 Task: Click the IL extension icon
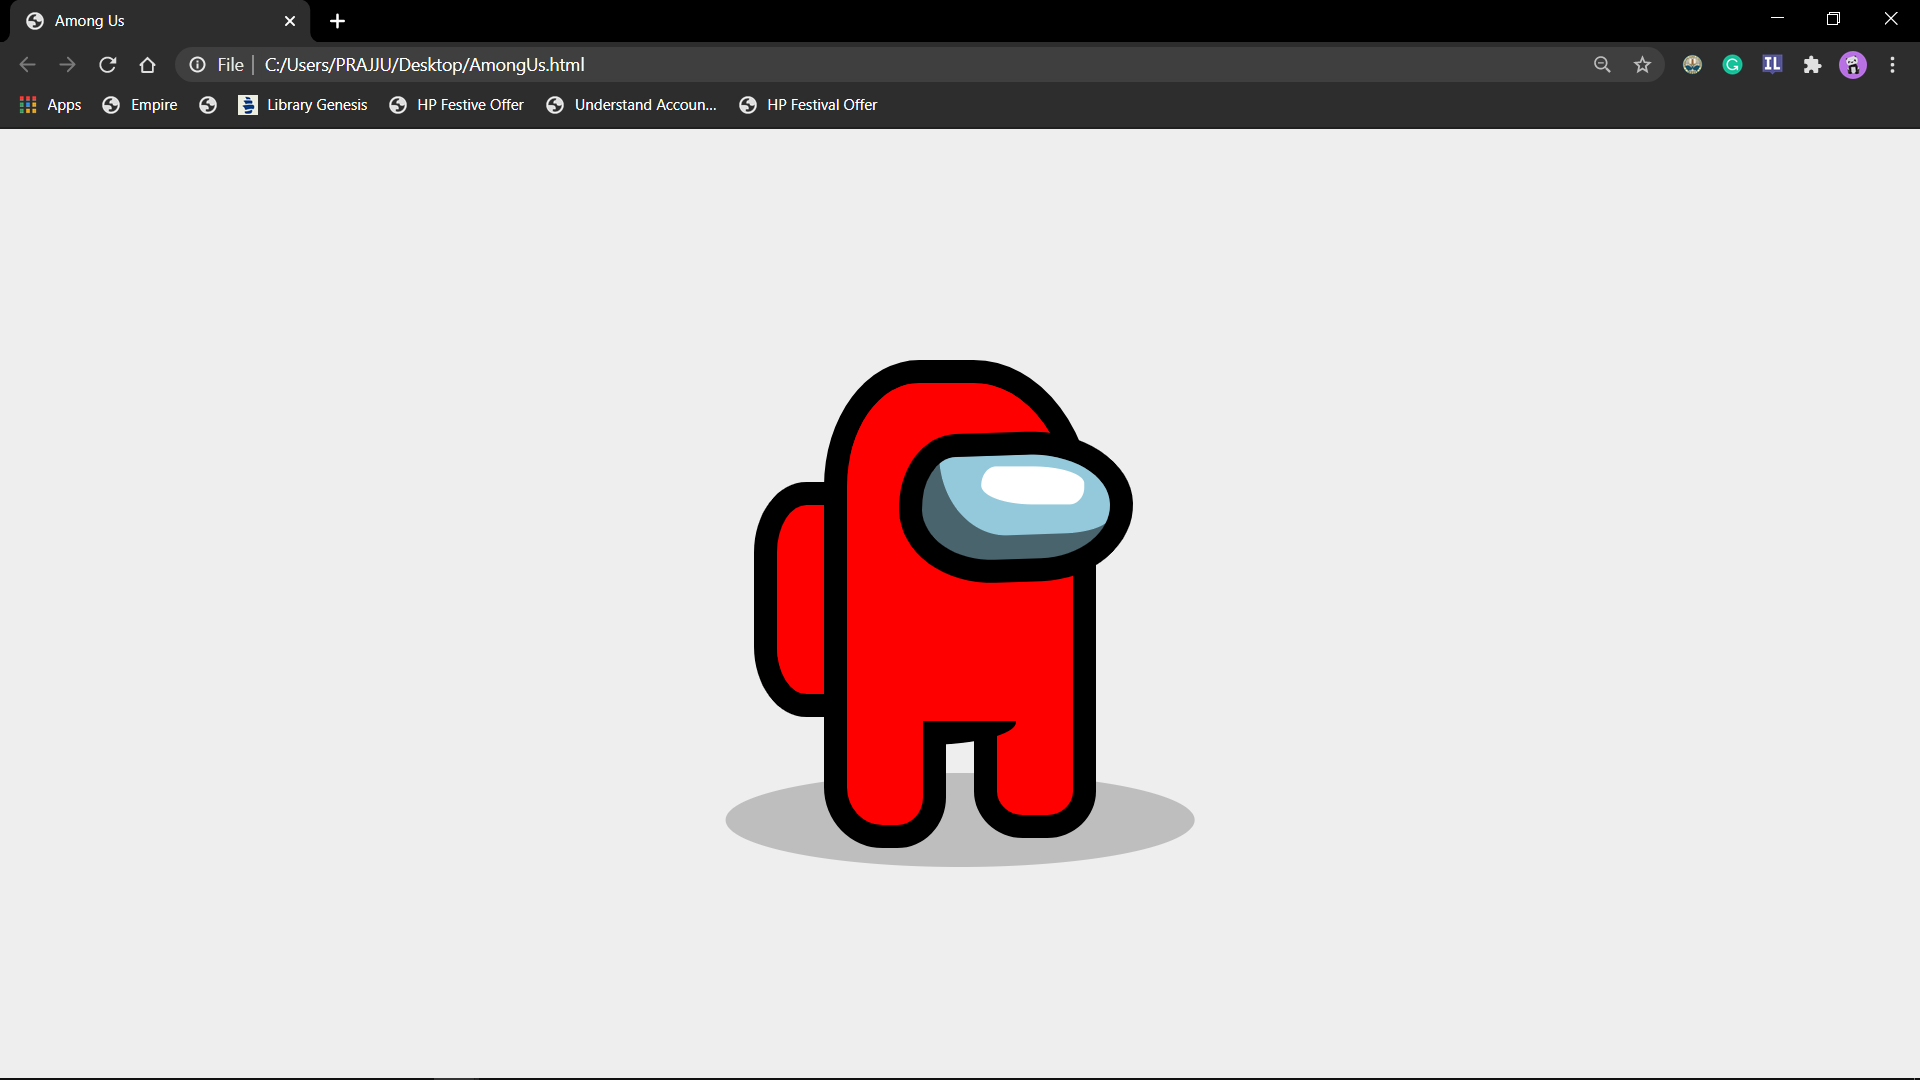point(1772,65)
